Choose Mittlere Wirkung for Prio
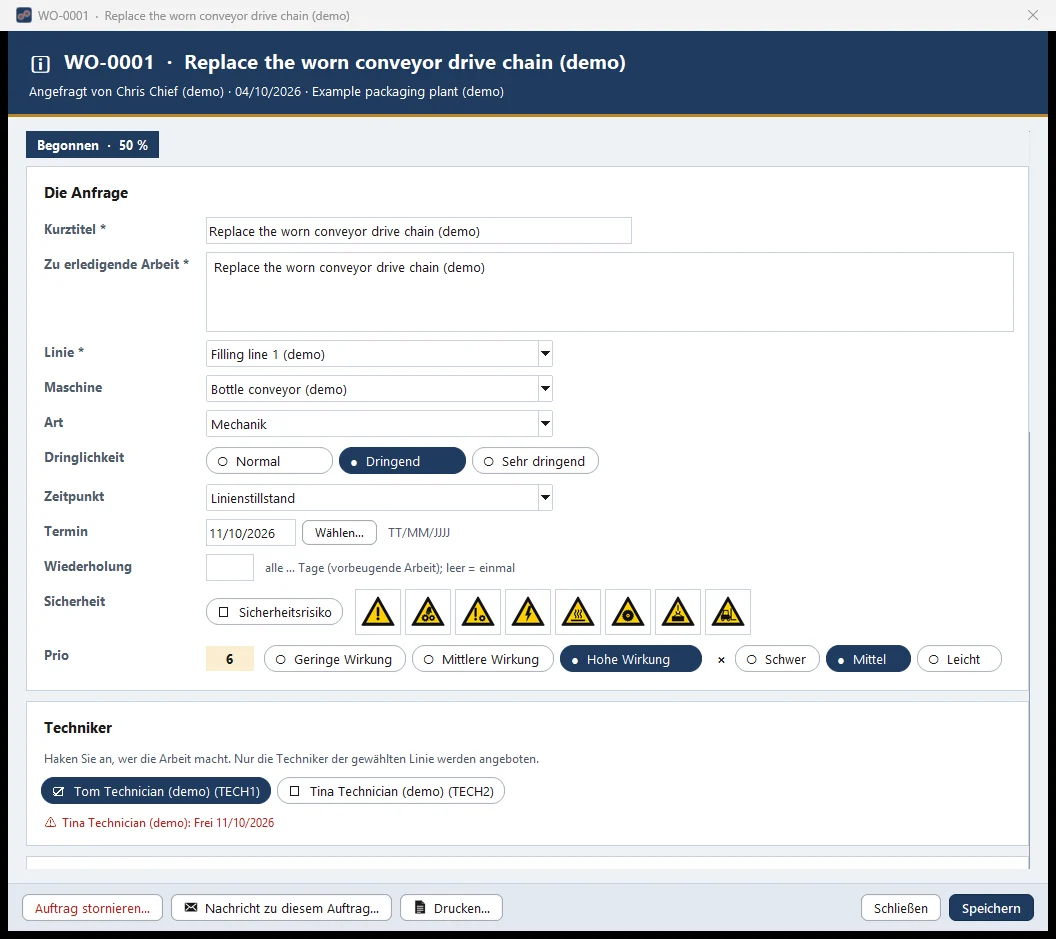 483,659
